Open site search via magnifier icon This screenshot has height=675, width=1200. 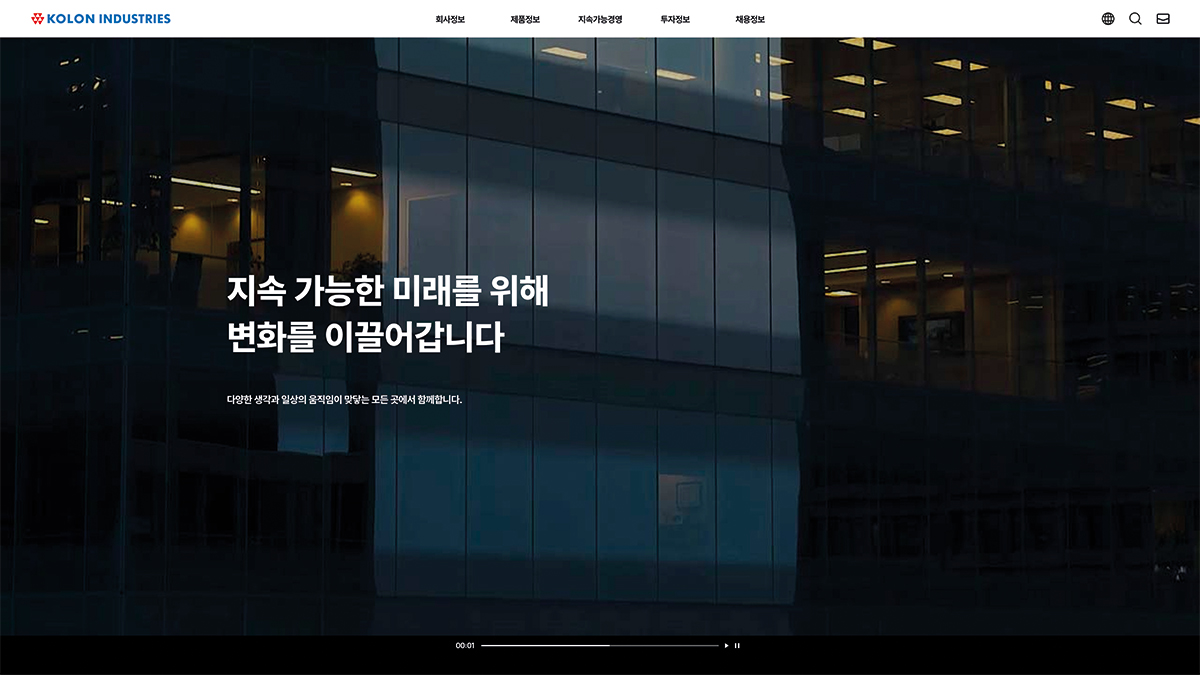1135,18
